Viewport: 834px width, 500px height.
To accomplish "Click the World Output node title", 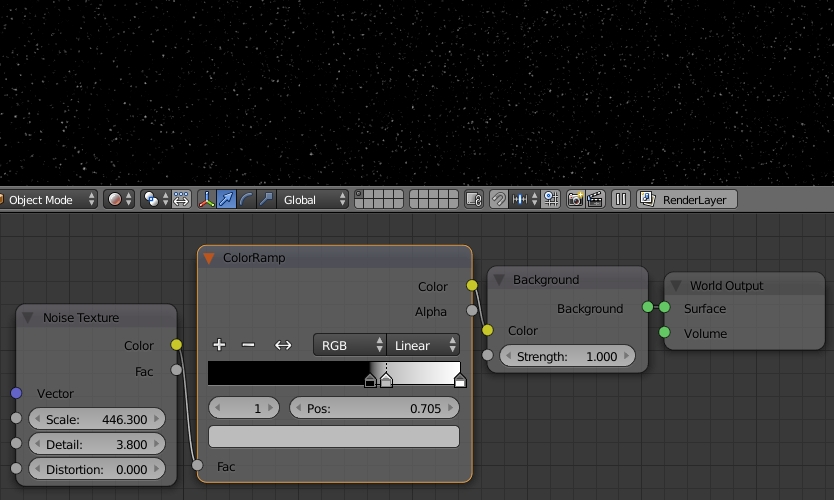I will [x=727, y=286].
